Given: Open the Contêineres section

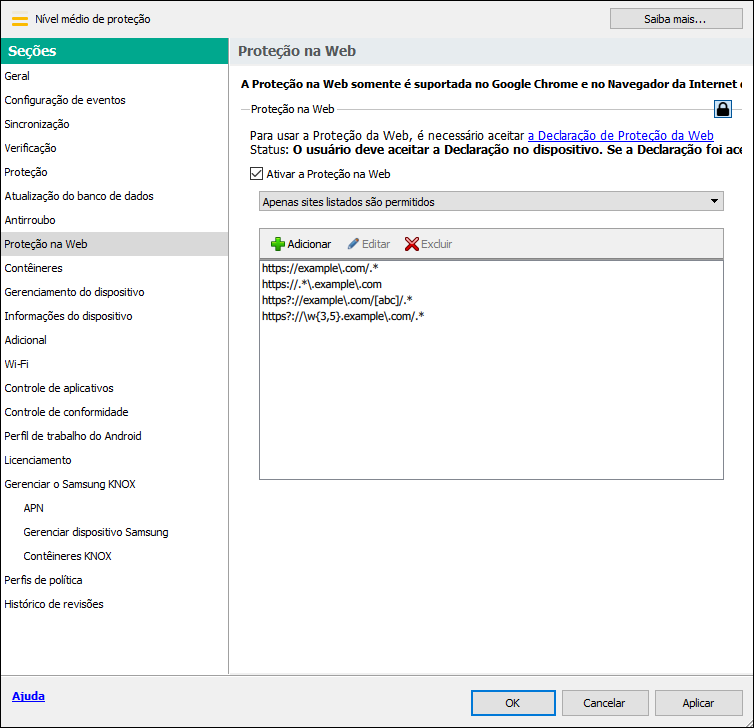Looking at the screenshot, I should (x=114, y=268).
